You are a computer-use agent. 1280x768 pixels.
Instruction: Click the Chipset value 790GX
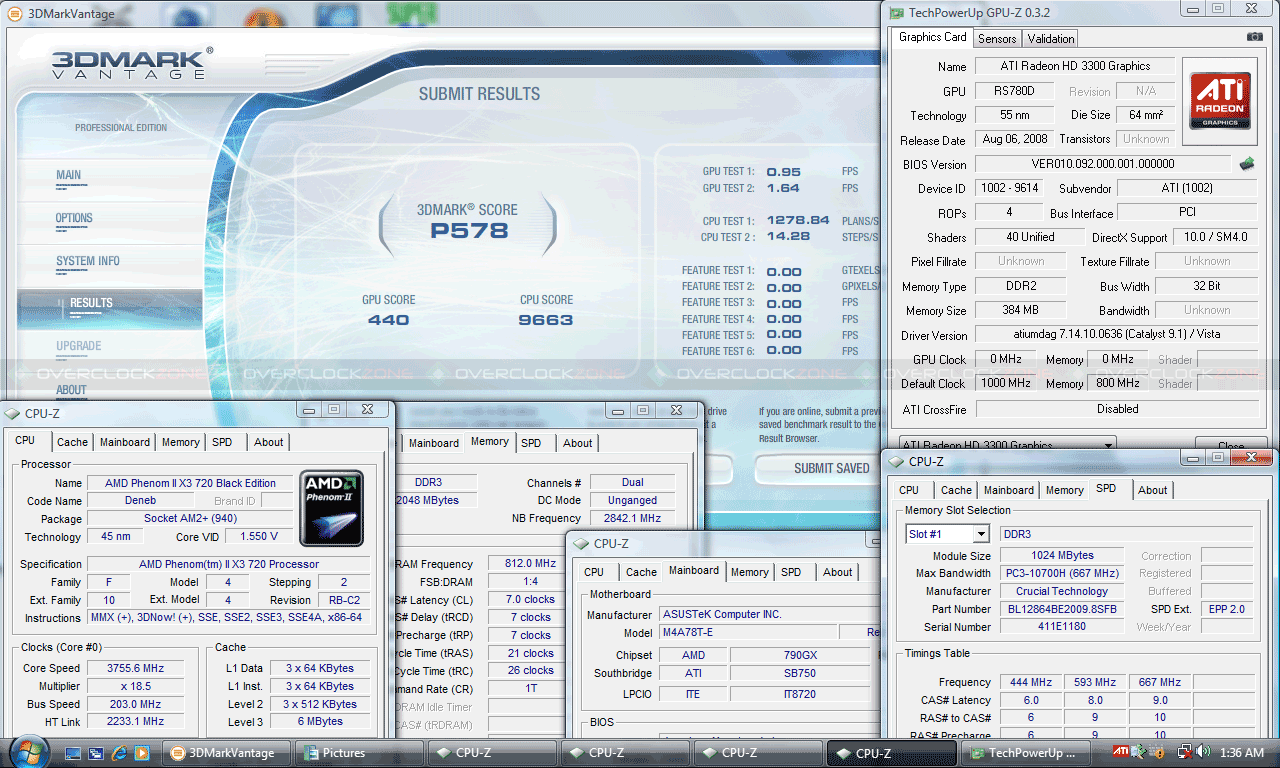(801, 655)
